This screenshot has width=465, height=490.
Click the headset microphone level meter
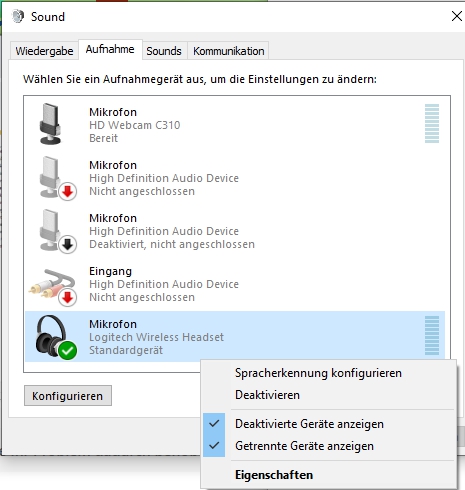click(x=432, y=336)
